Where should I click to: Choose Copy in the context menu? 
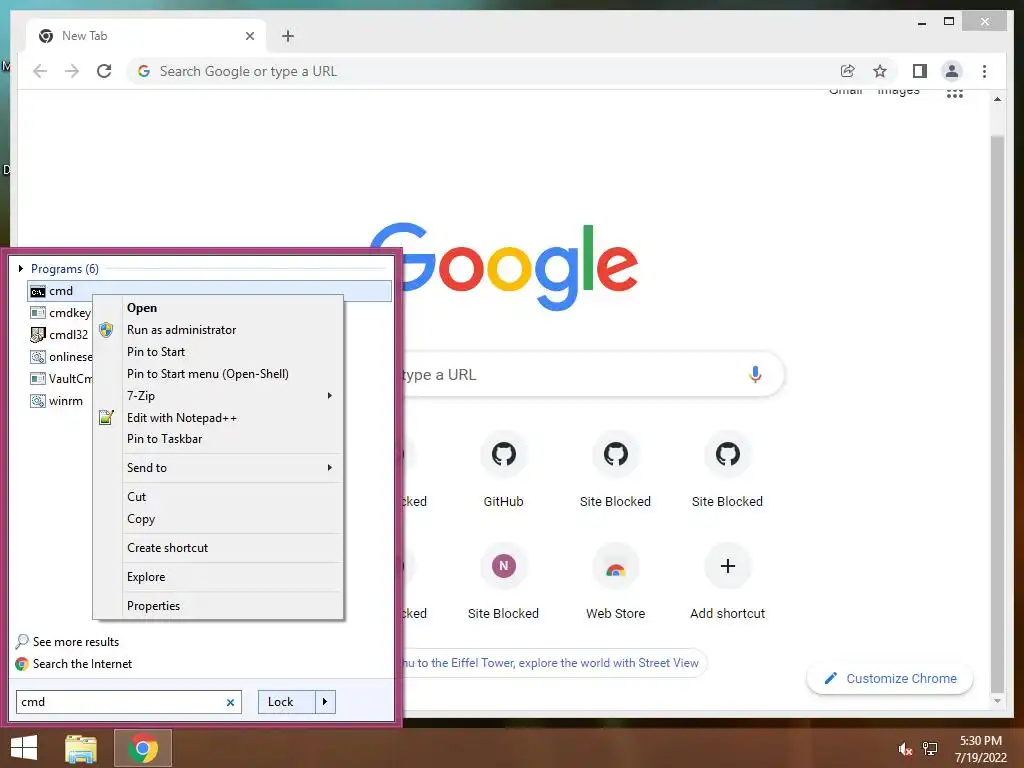[230, 519]
